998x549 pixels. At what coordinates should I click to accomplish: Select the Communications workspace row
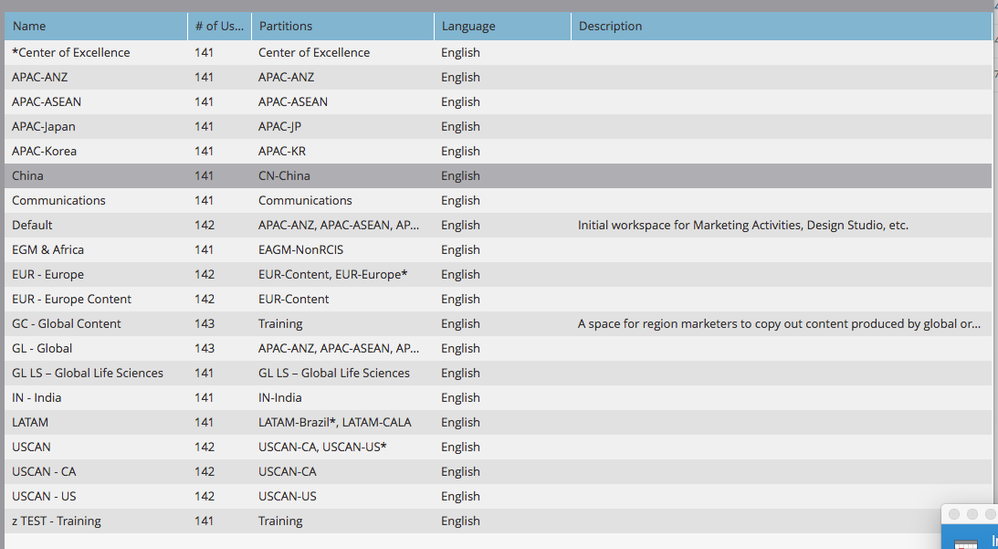coord(498,200)
